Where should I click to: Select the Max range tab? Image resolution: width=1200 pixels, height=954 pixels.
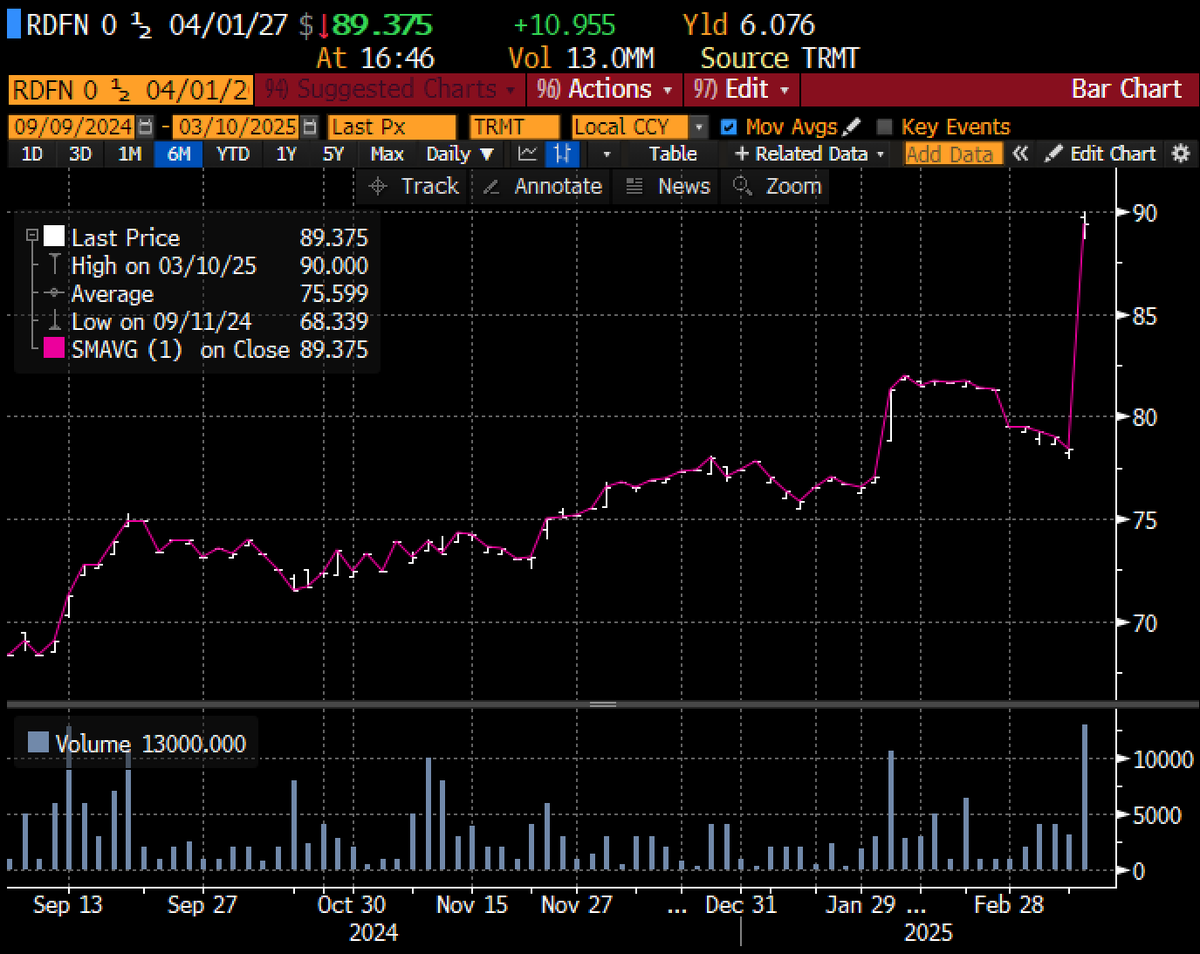point(386,154)
